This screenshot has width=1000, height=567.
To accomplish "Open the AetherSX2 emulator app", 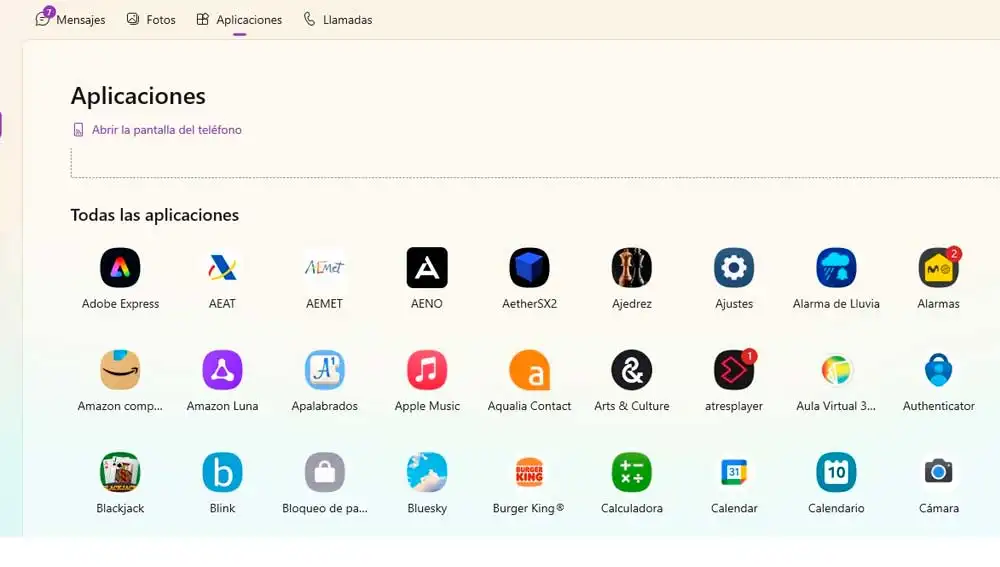I will pyautogui.click(x=529, y=268).
